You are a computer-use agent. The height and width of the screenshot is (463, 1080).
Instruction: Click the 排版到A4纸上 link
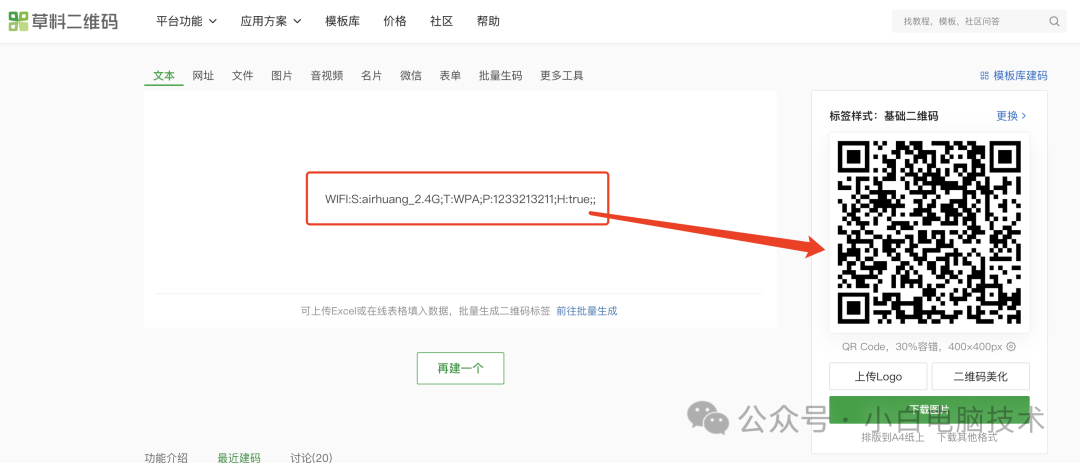coord(893,438)
